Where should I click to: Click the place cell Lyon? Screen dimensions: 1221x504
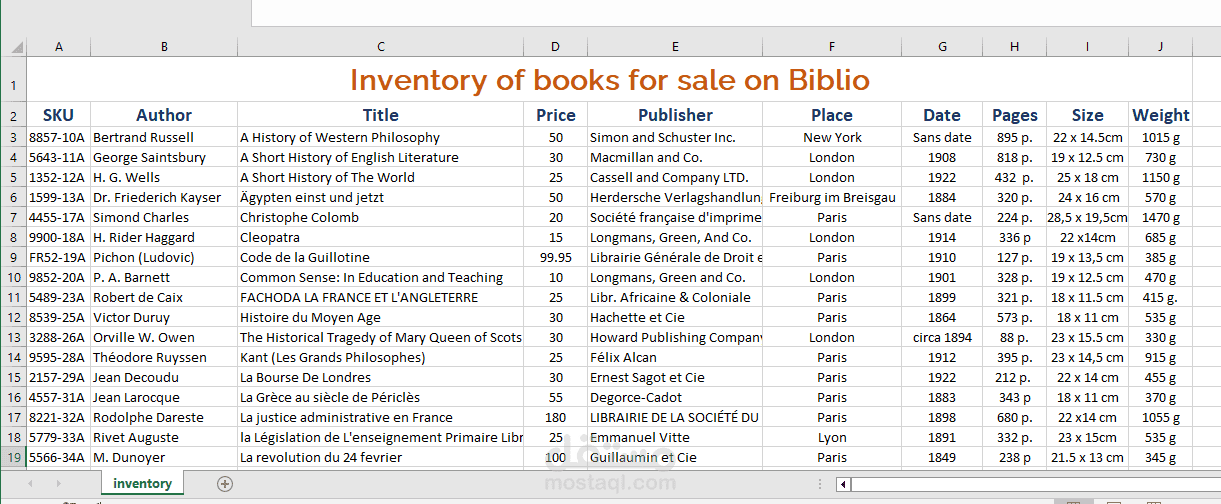pos(831,437)
